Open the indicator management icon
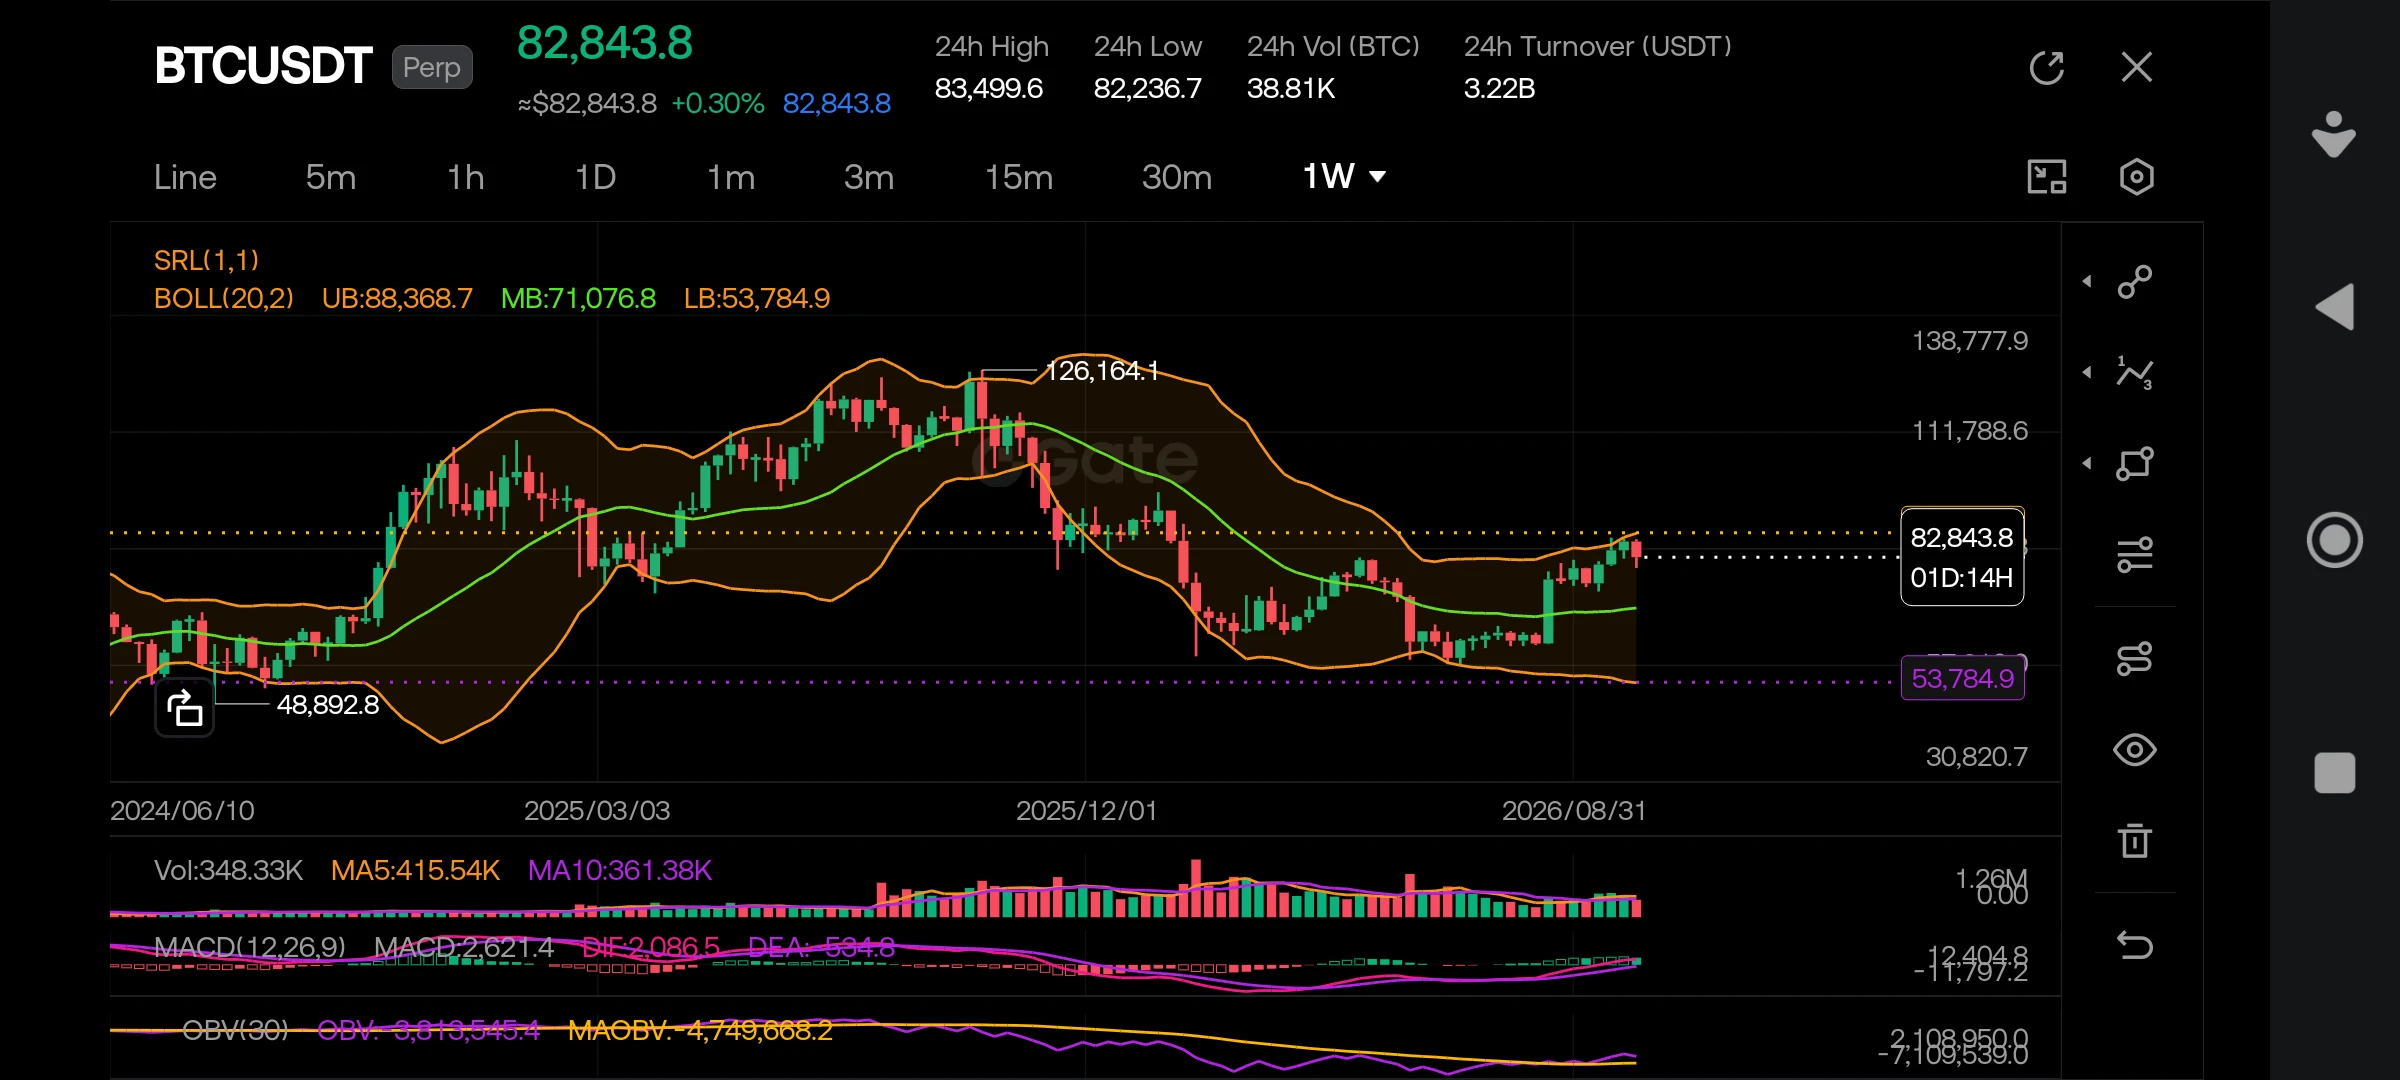Viewport: 2400px width, 1080px height. (x=2135, y=659)
